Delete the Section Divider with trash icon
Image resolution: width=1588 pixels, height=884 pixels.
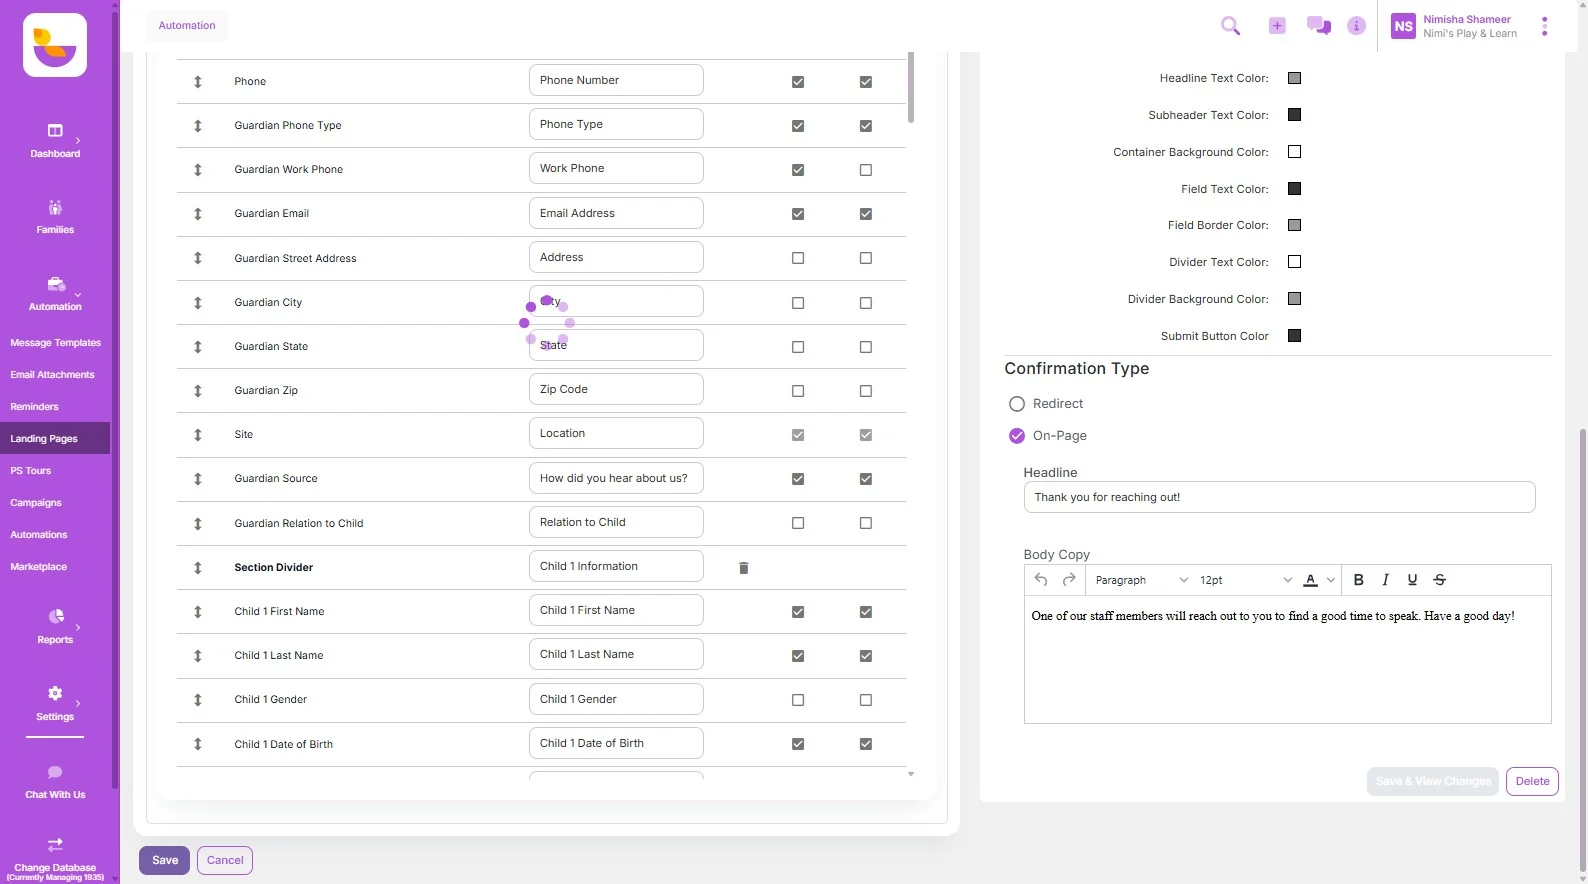pyautogui.click(x=743, y=568)
